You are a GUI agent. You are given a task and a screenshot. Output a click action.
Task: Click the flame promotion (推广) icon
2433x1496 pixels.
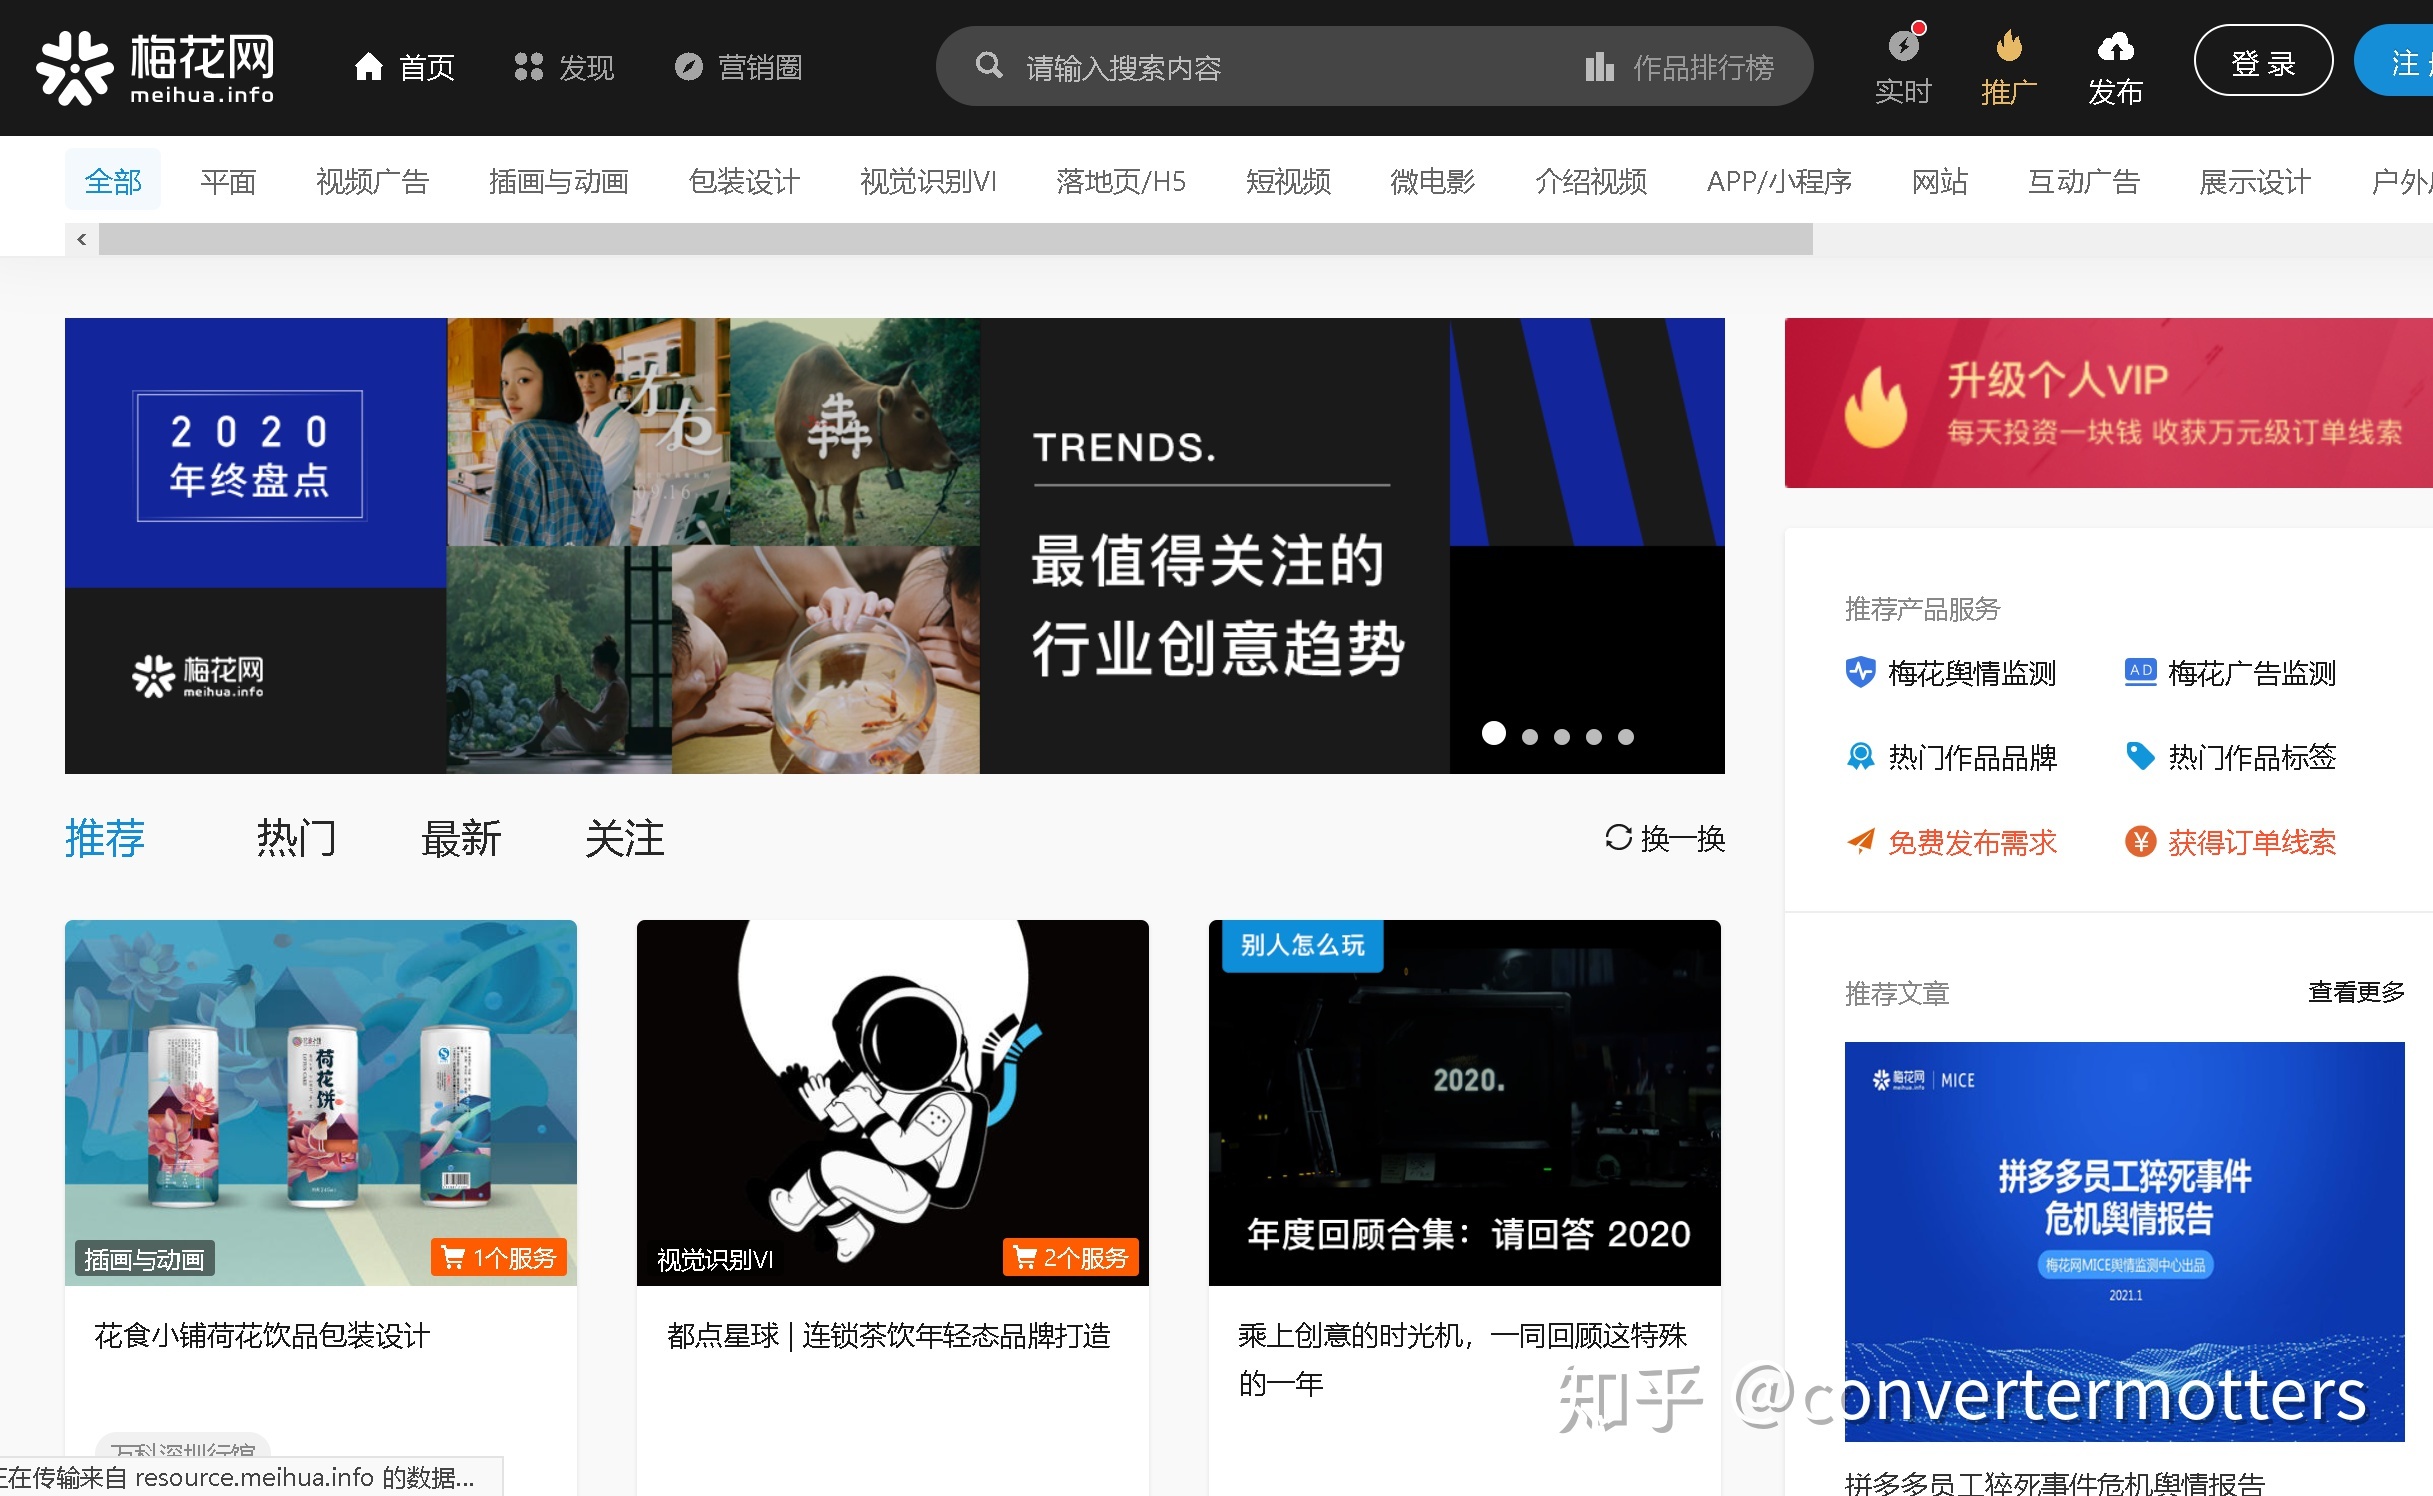[2008, 46]
